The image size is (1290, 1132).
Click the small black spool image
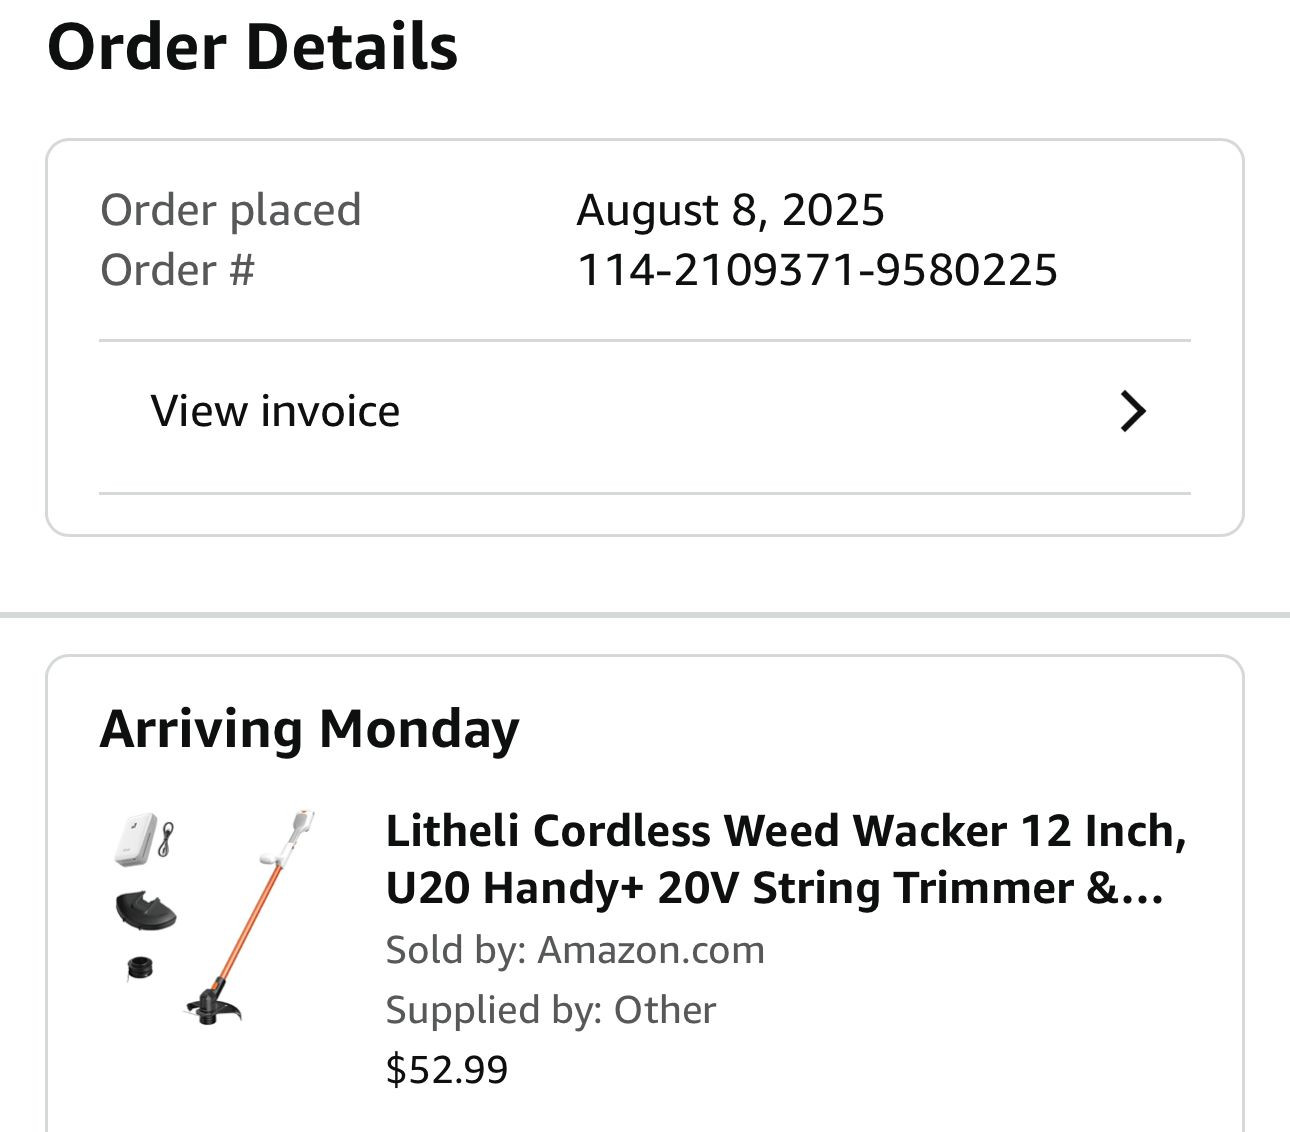tap(140, 967)
